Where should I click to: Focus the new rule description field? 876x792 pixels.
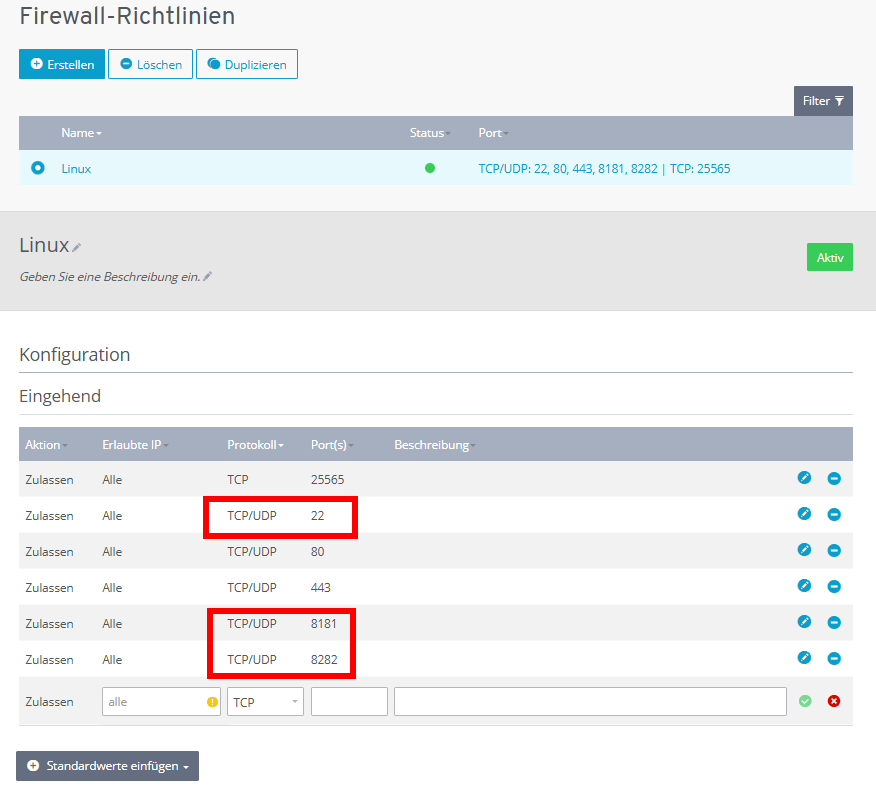591,702
